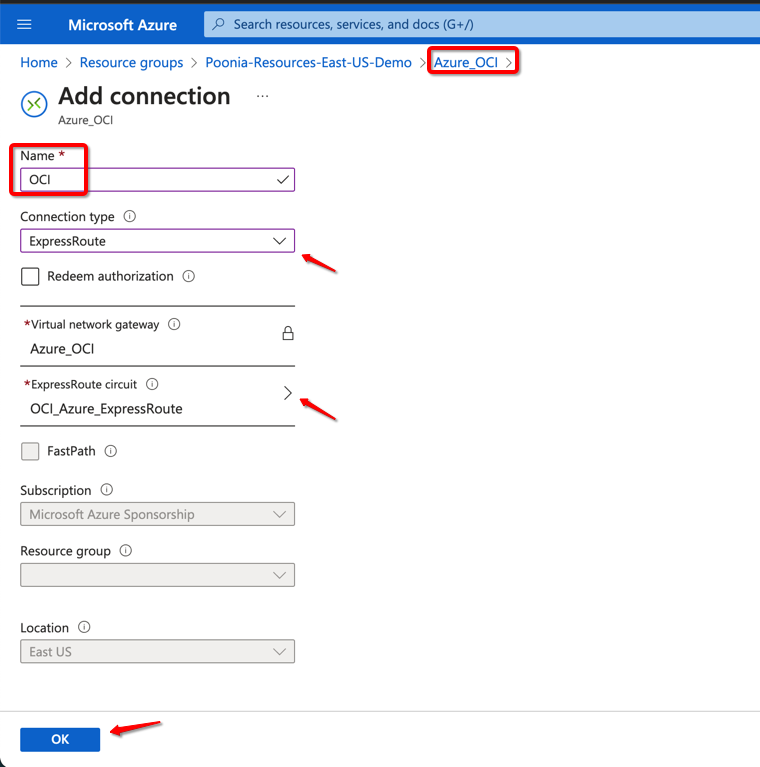
Task: Click the FastPath info icon
Action: (x=111, y=452)
